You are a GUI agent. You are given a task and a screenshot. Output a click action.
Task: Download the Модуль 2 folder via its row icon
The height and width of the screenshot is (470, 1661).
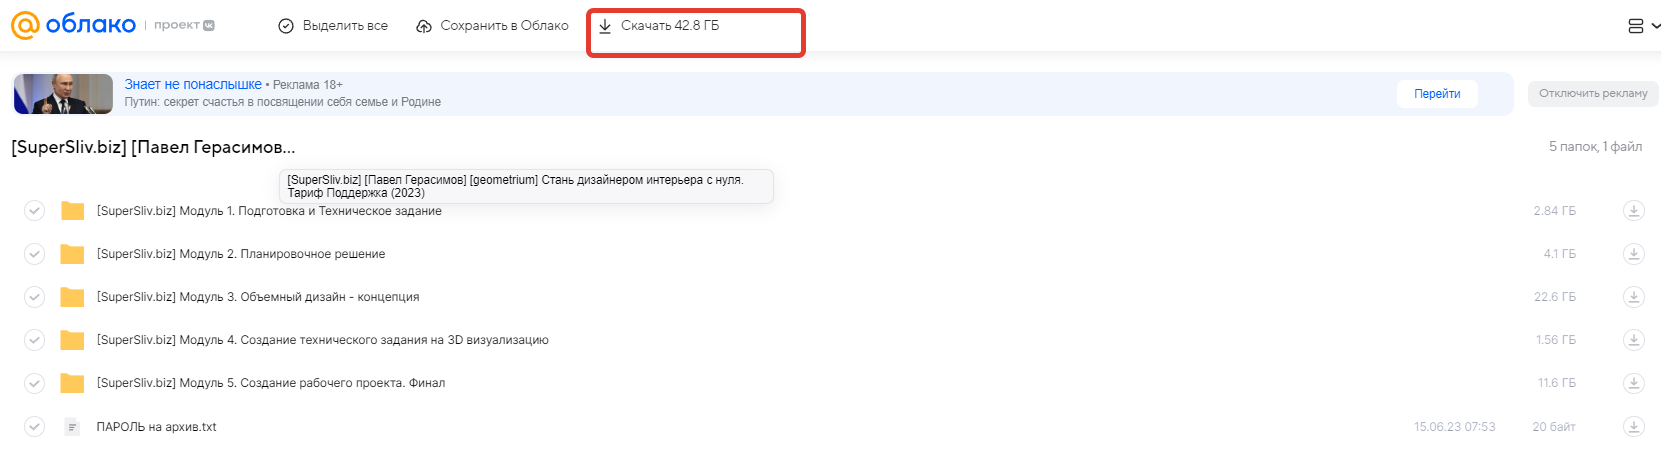(x=1633, y=254)
